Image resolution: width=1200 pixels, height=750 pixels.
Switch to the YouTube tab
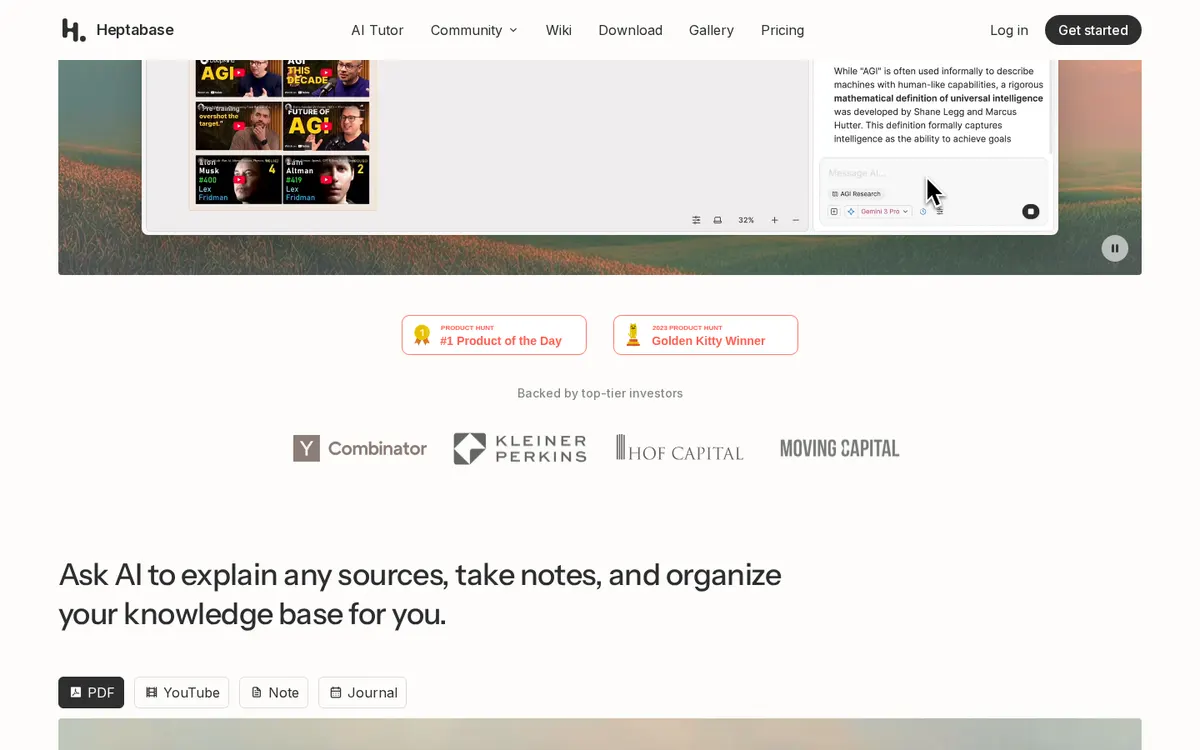pyautogui.click(x=182, y=692)
